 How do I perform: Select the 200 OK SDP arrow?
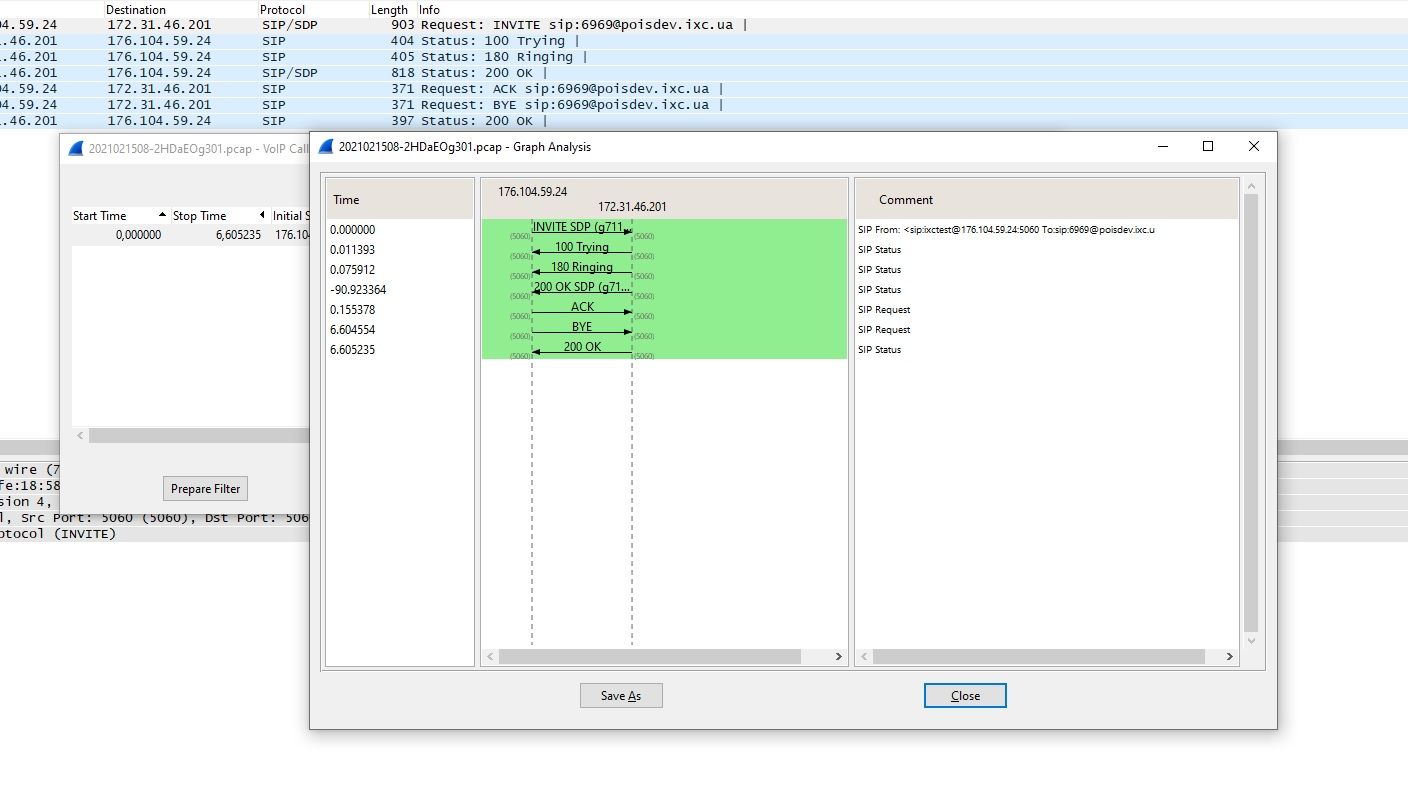point(580,287)
